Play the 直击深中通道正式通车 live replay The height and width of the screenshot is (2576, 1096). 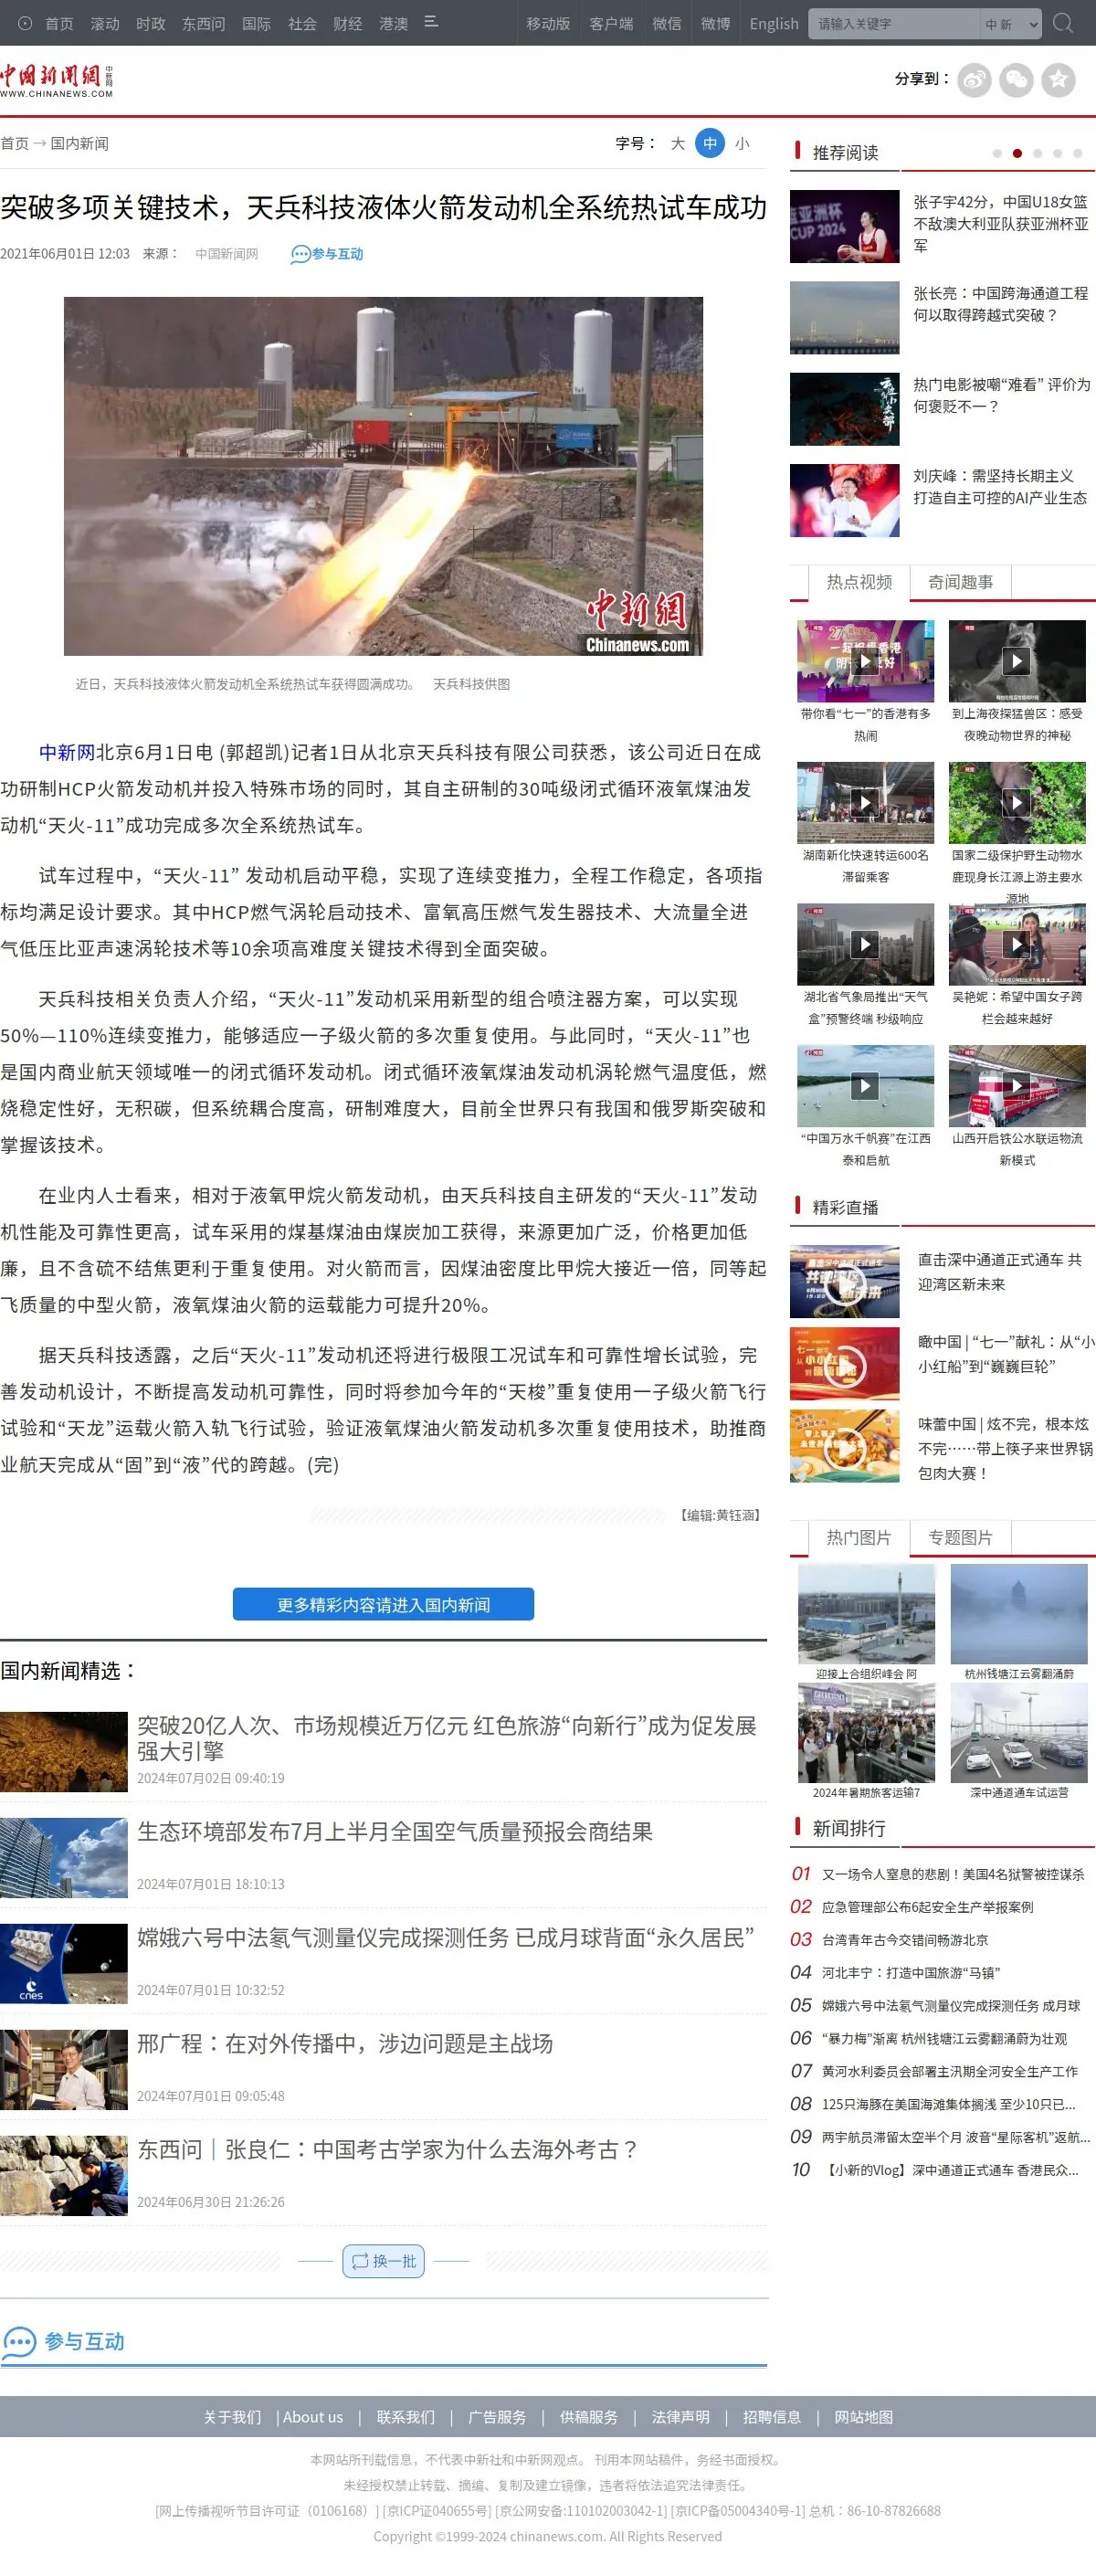(844, 1281)
